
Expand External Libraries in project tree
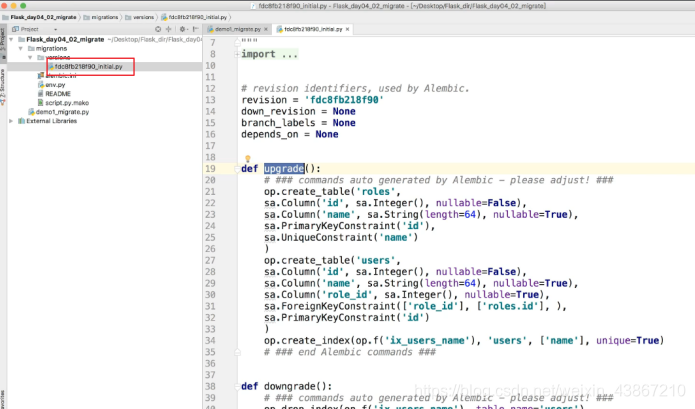tap(11, 121)
